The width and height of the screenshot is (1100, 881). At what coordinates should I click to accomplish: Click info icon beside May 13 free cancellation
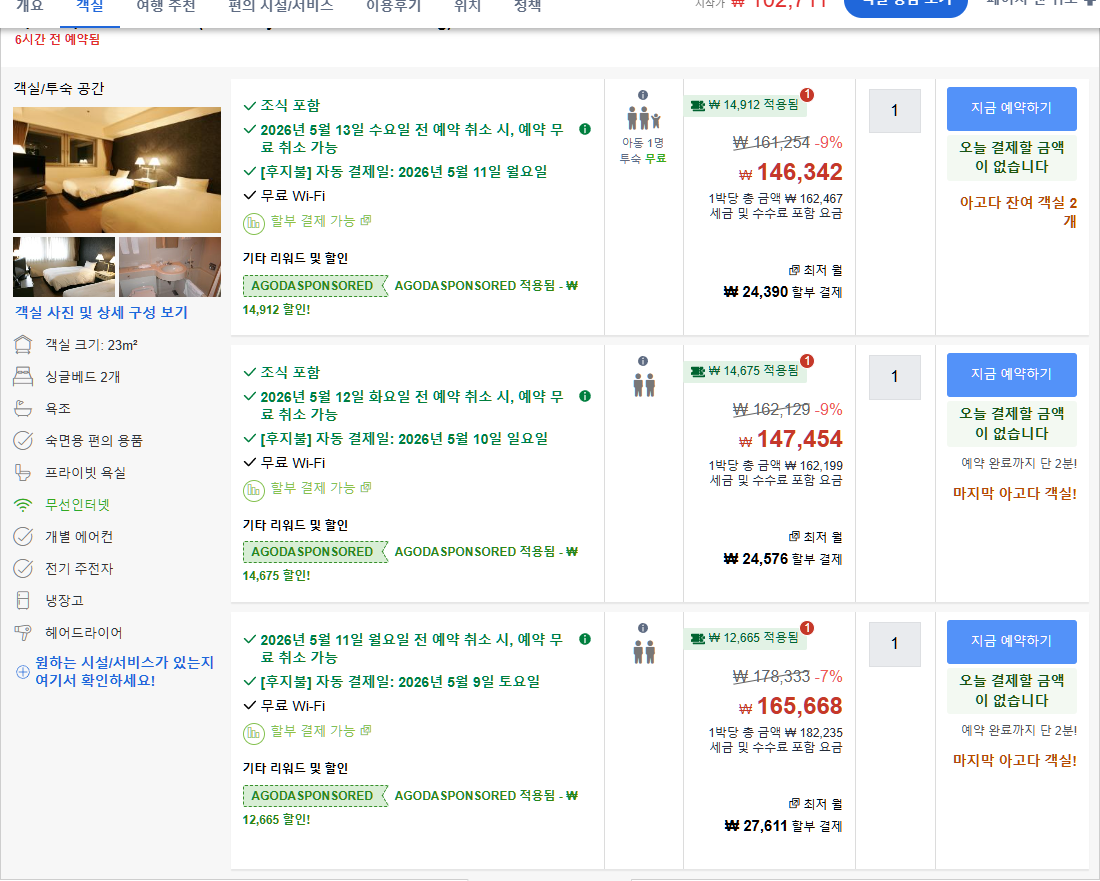pos(584,129)
